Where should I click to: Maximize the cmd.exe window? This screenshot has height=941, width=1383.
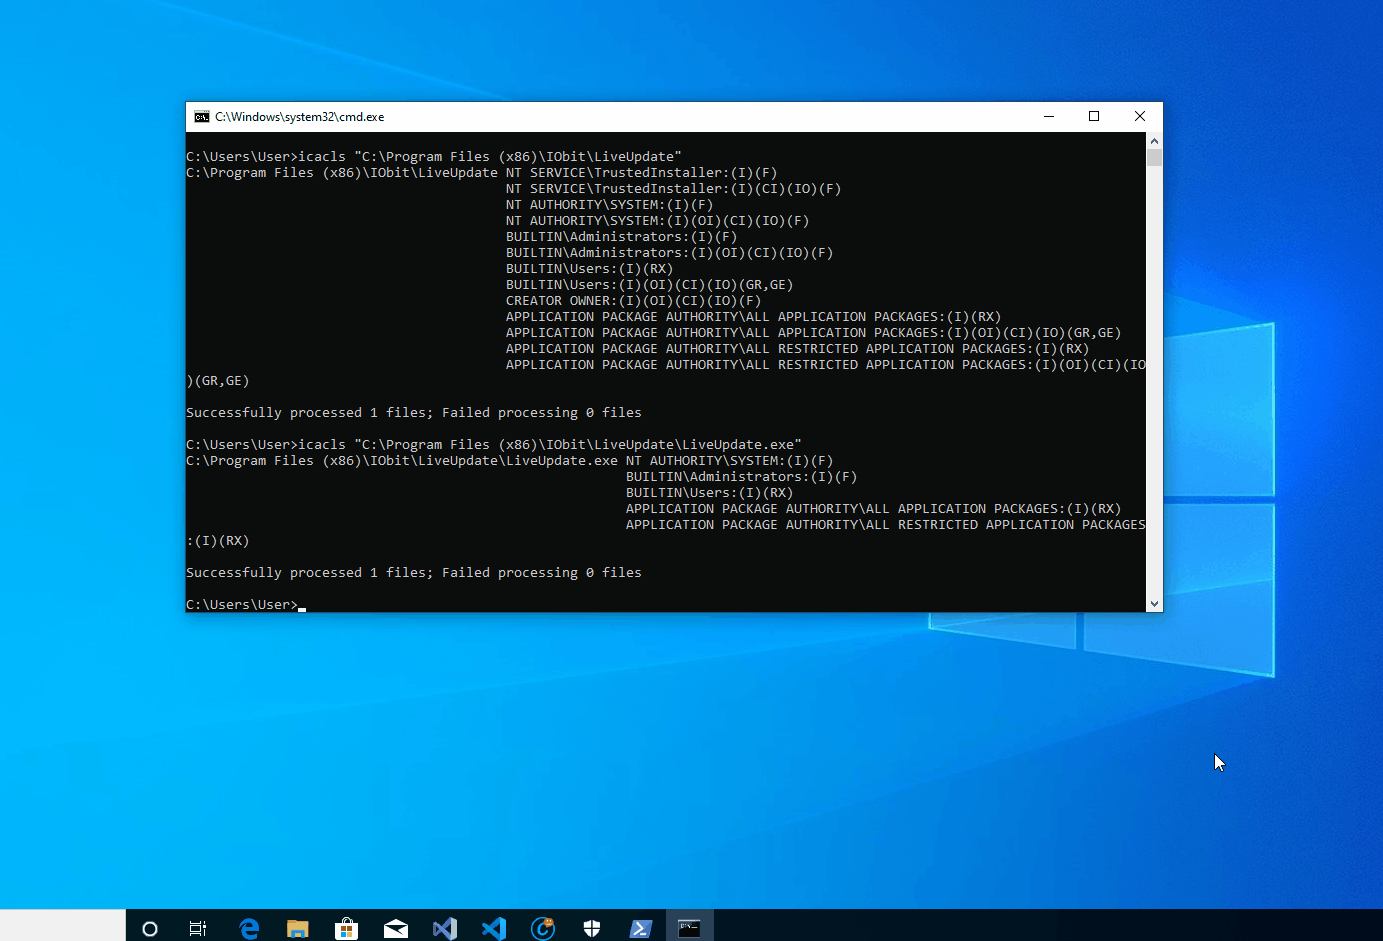pyautogui.click(x=1094, y=117)
